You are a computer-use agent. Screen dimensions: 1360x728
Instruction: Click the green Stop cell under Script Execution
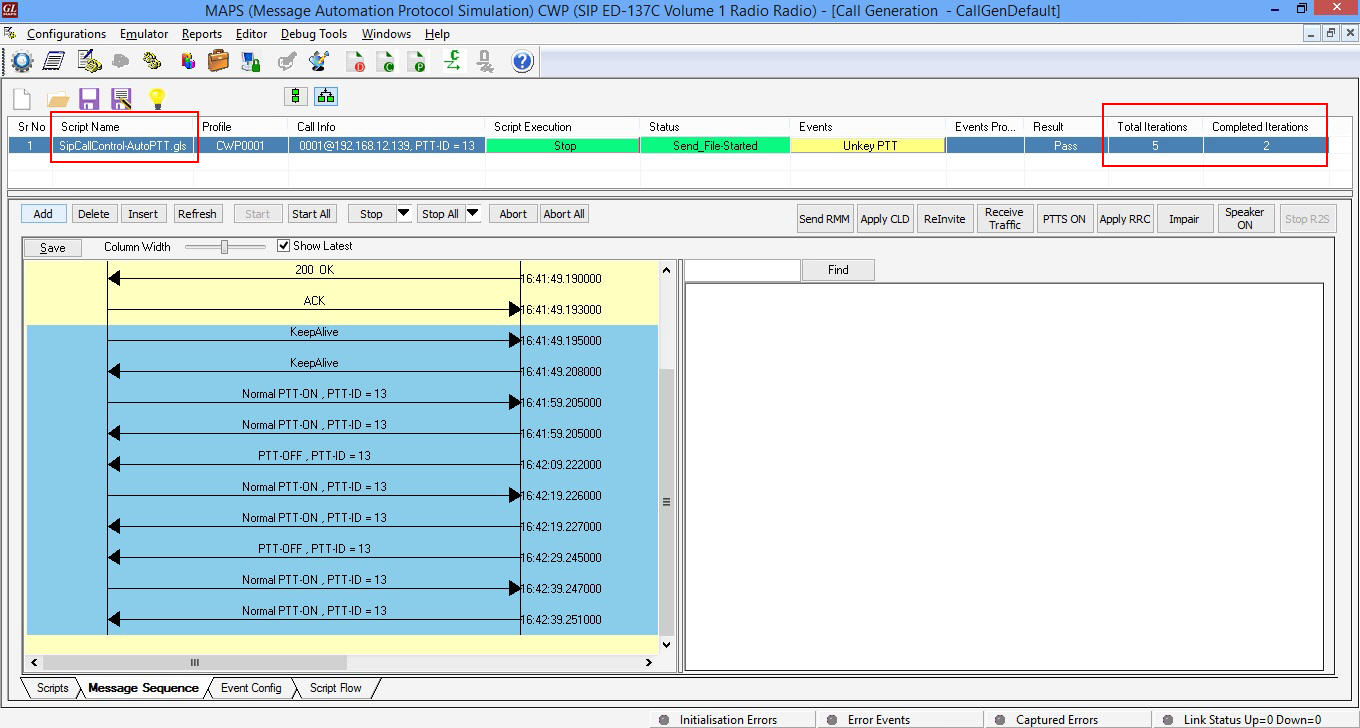pyautogui.click(x=565, y=145)
